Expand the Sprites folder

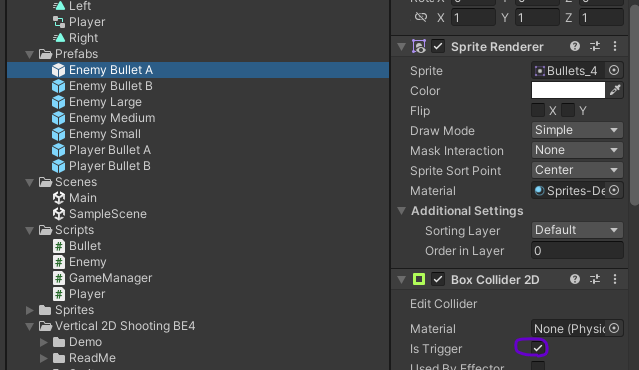[x=29, y=310]
